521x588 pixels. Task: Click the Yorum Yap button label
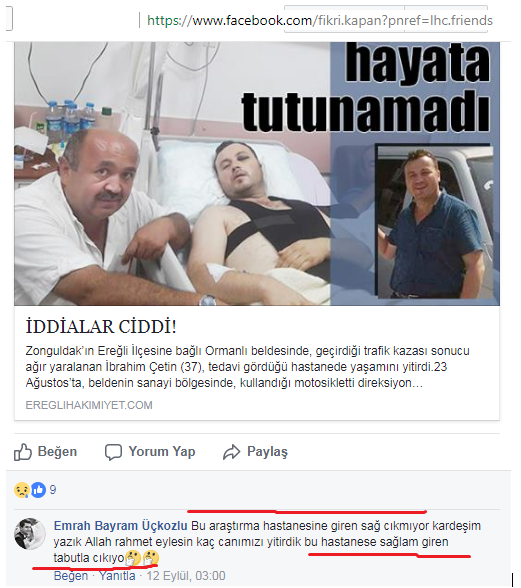coord(162,452)
